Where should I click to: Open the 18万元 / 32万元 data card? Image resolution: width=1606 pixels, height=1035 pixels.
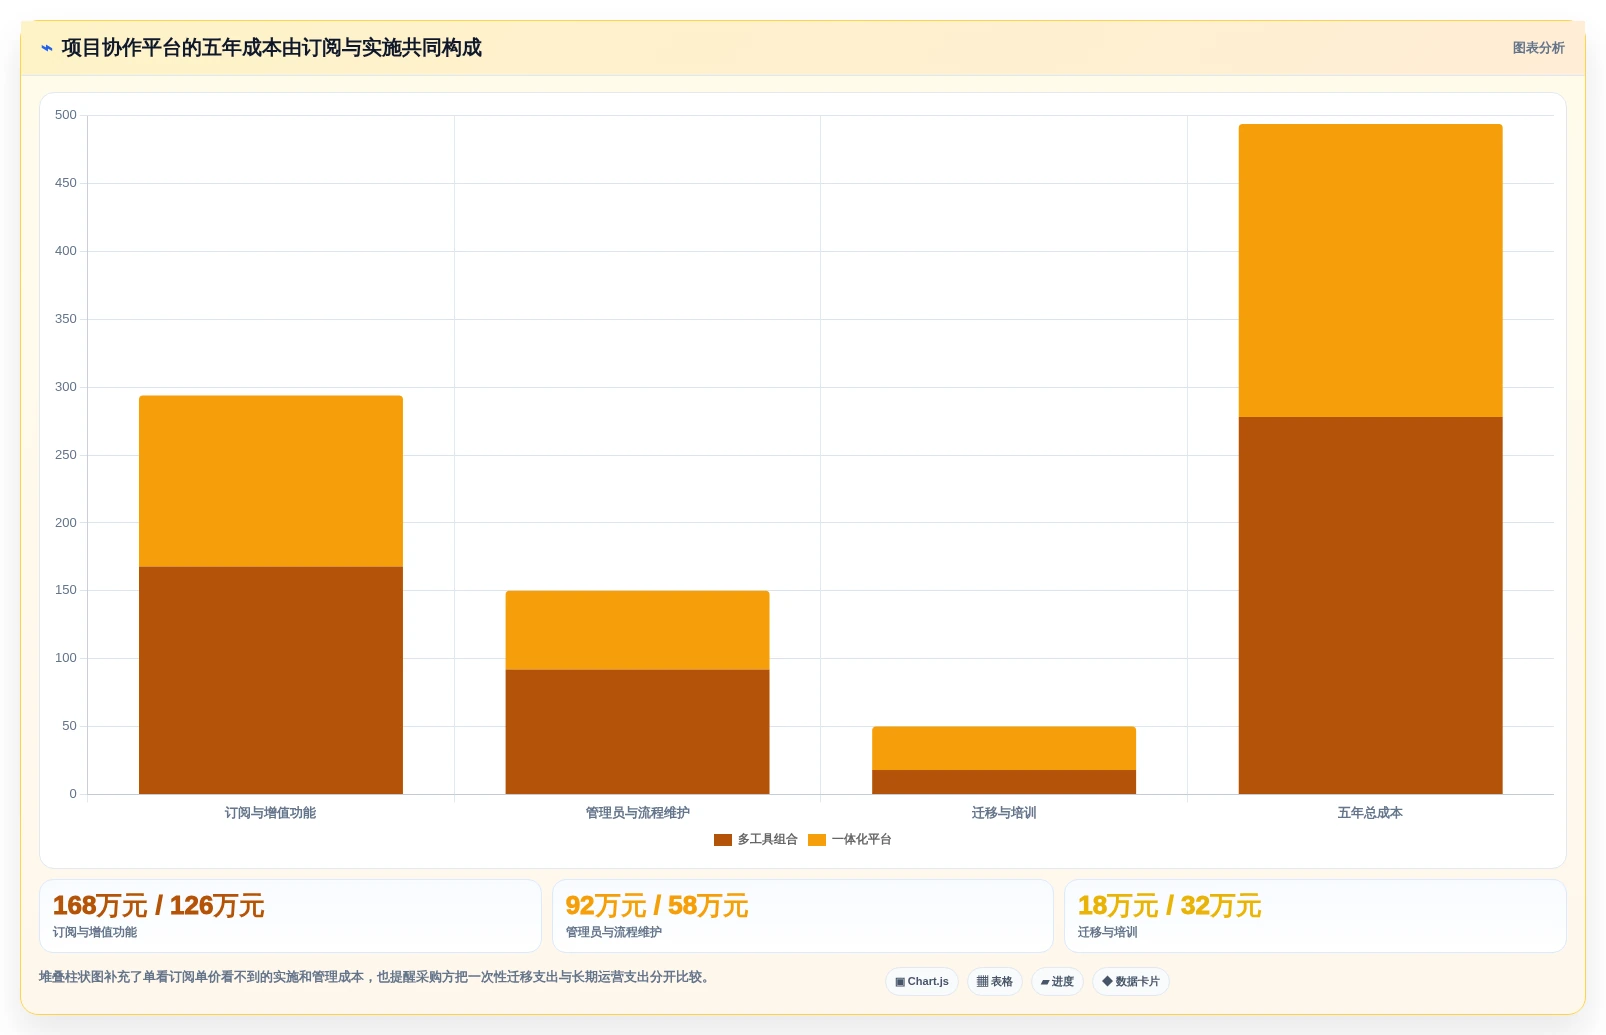point(1315,916)
